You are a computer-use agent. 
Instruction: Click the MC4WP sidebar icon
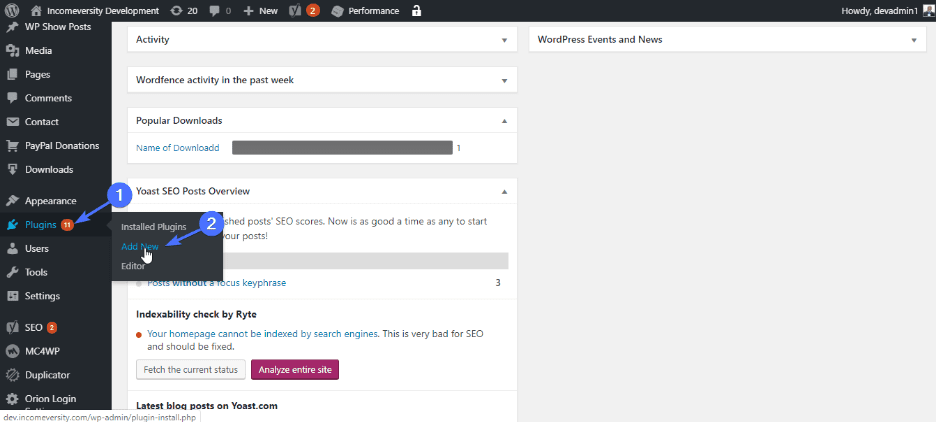pos(13,351)
